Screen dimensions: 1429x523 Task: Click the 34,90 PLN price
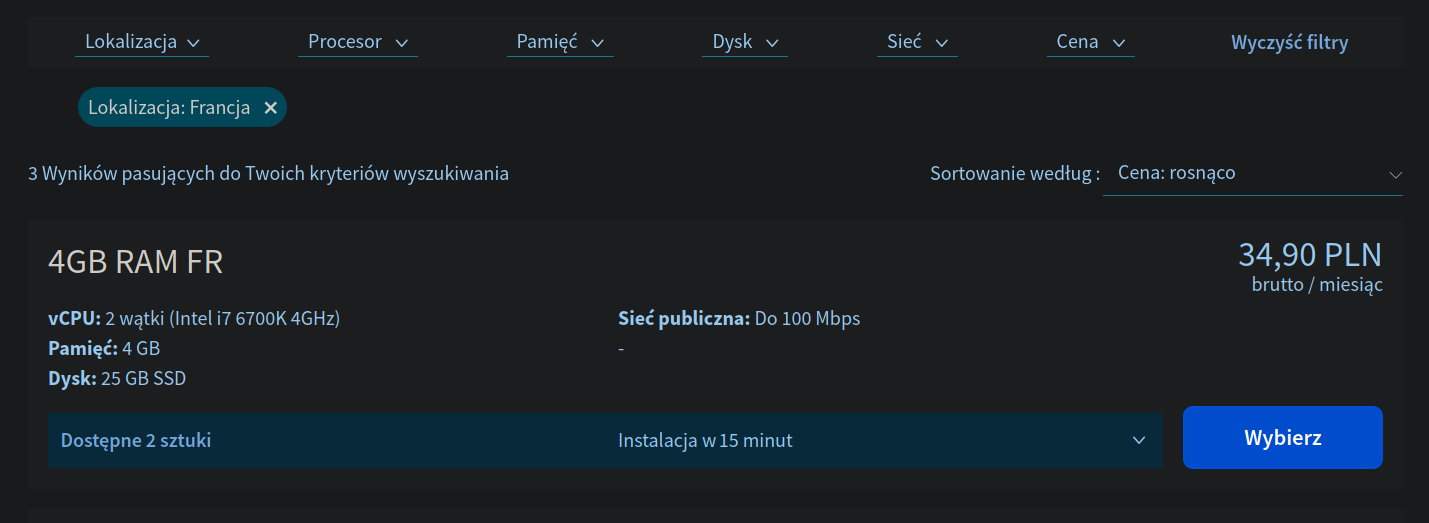click(1309, 255)
